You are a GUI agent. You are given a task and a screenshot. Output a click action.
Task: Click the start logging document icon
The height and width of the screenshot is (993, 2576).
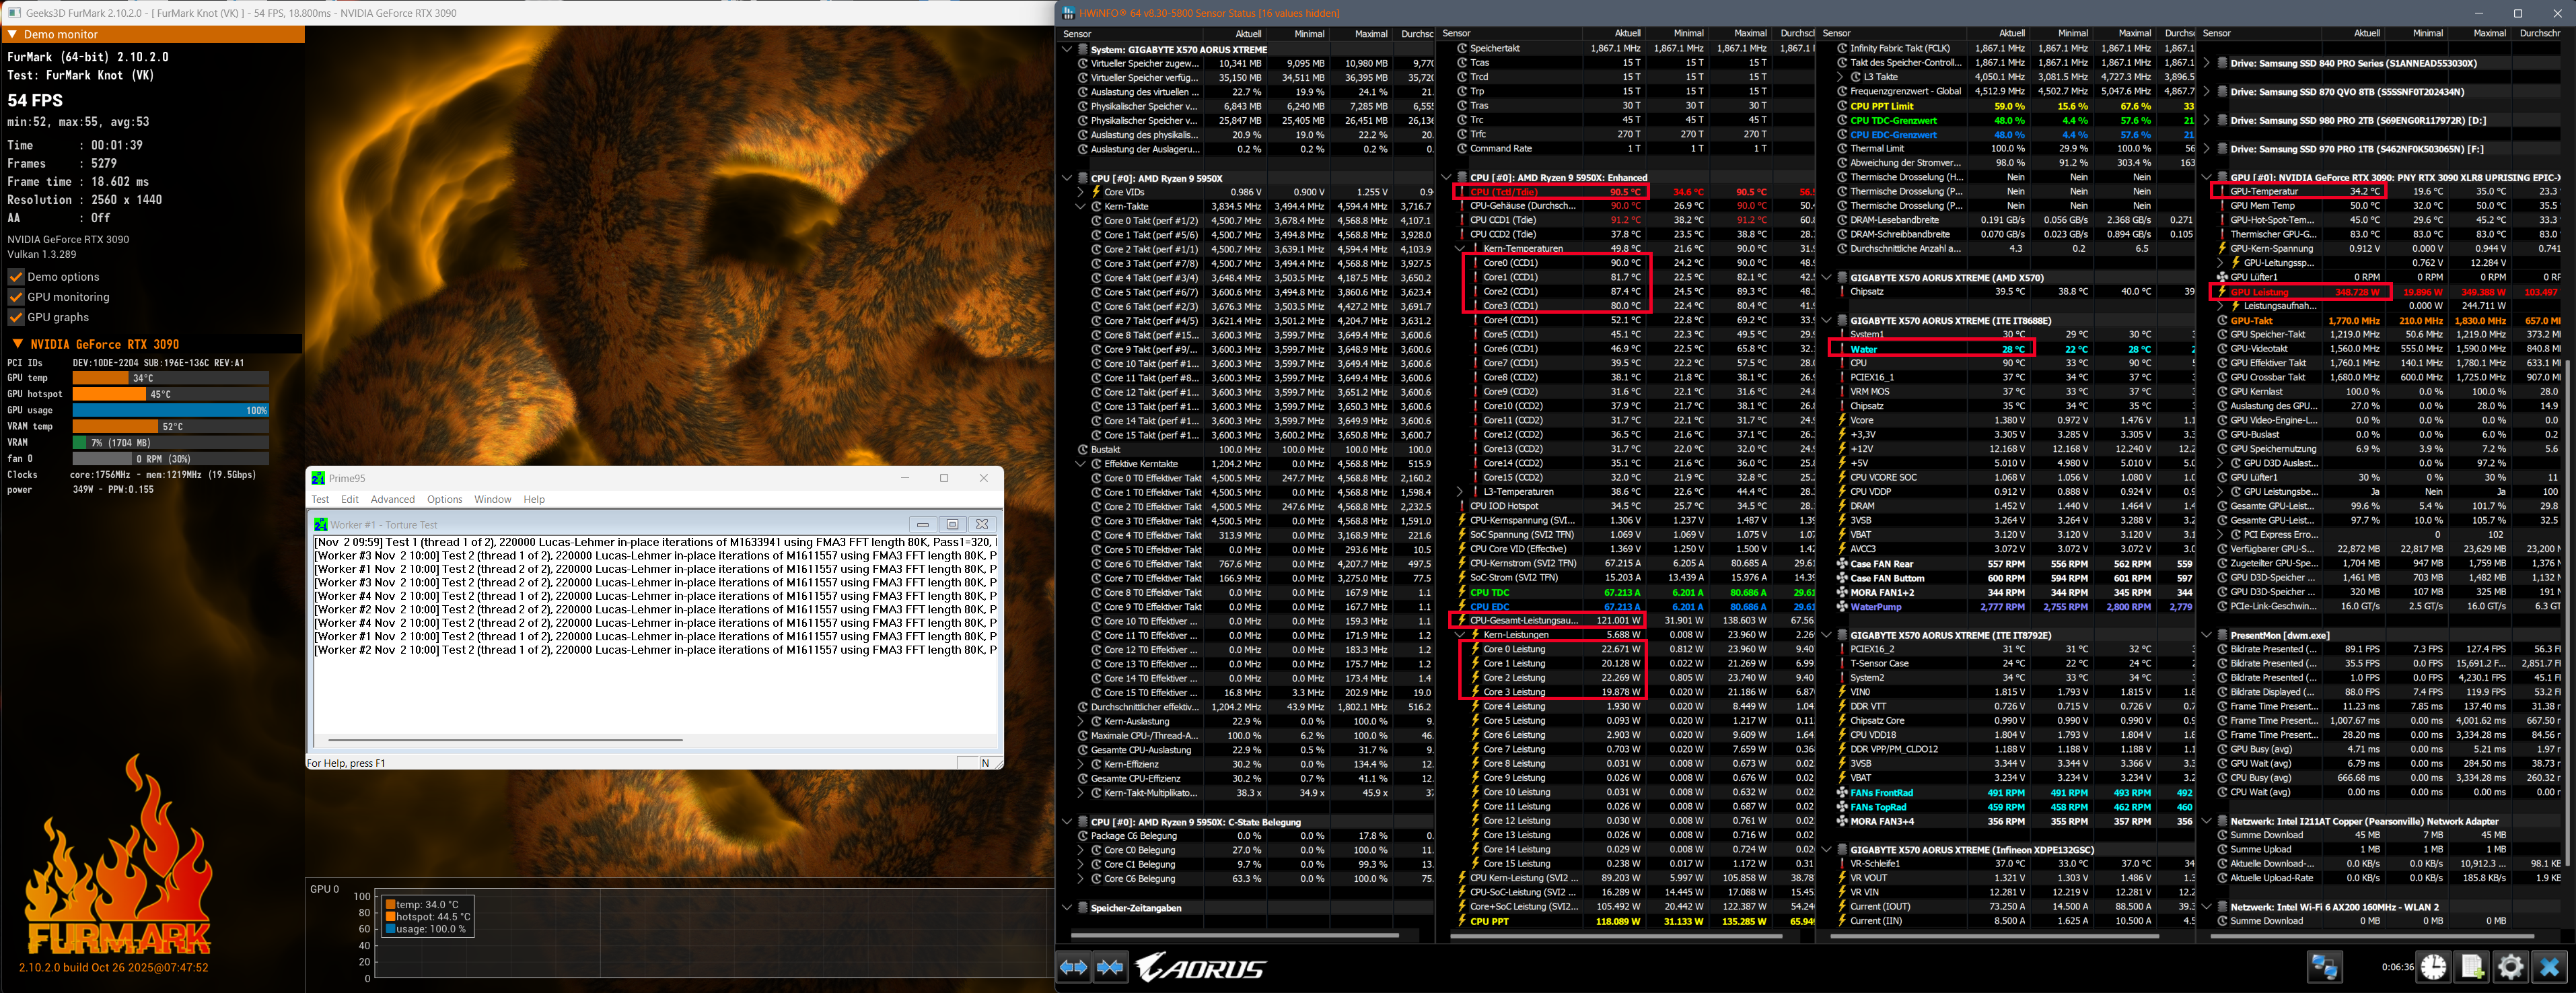point(2471,967)
